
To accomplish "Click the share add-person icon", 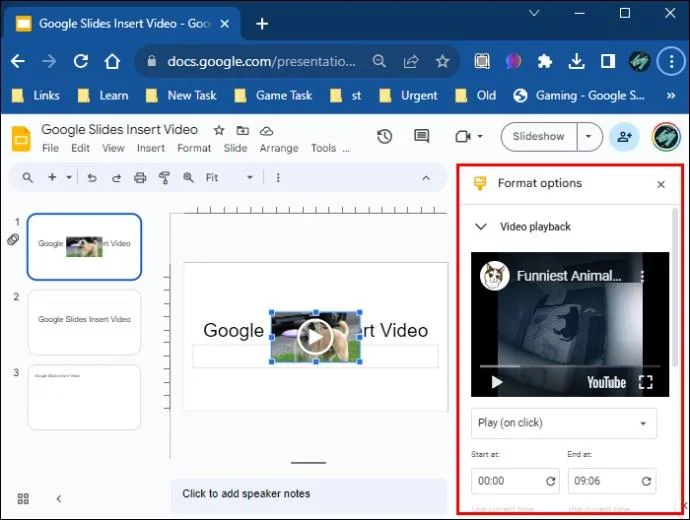I will pos(624,137).
